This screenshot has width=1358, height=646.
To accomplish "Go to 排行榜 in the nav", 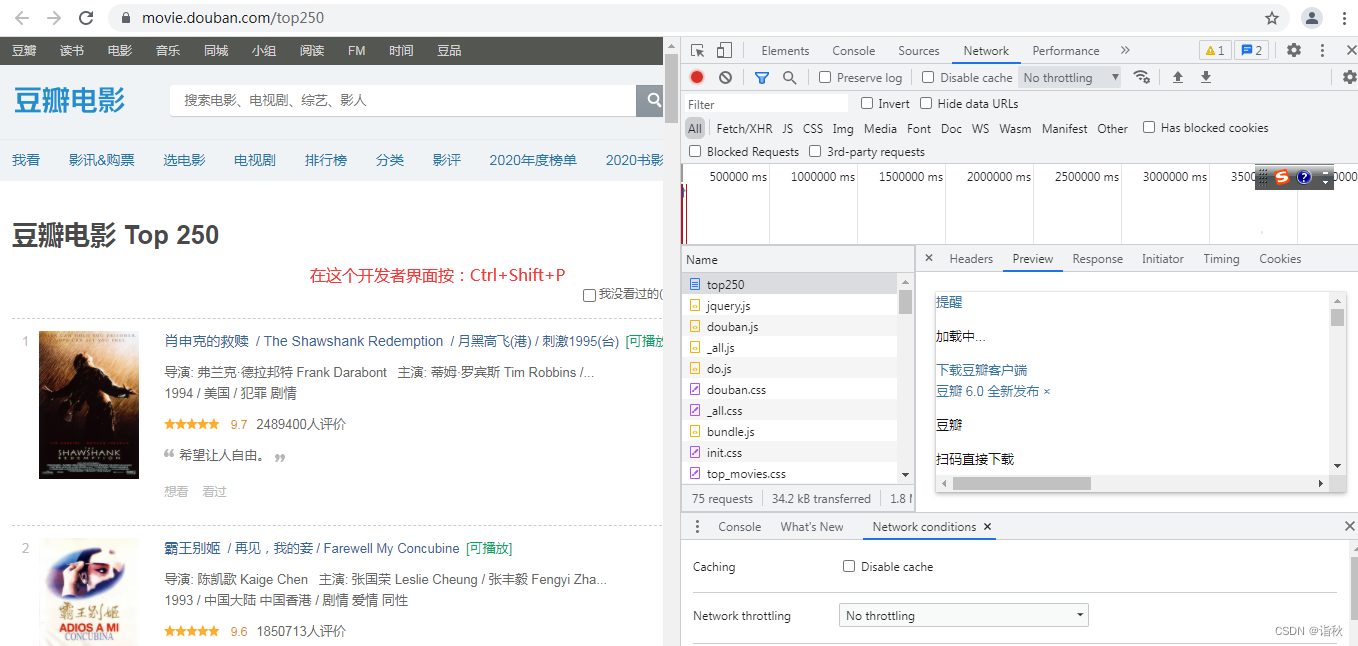I will [326, 160].
